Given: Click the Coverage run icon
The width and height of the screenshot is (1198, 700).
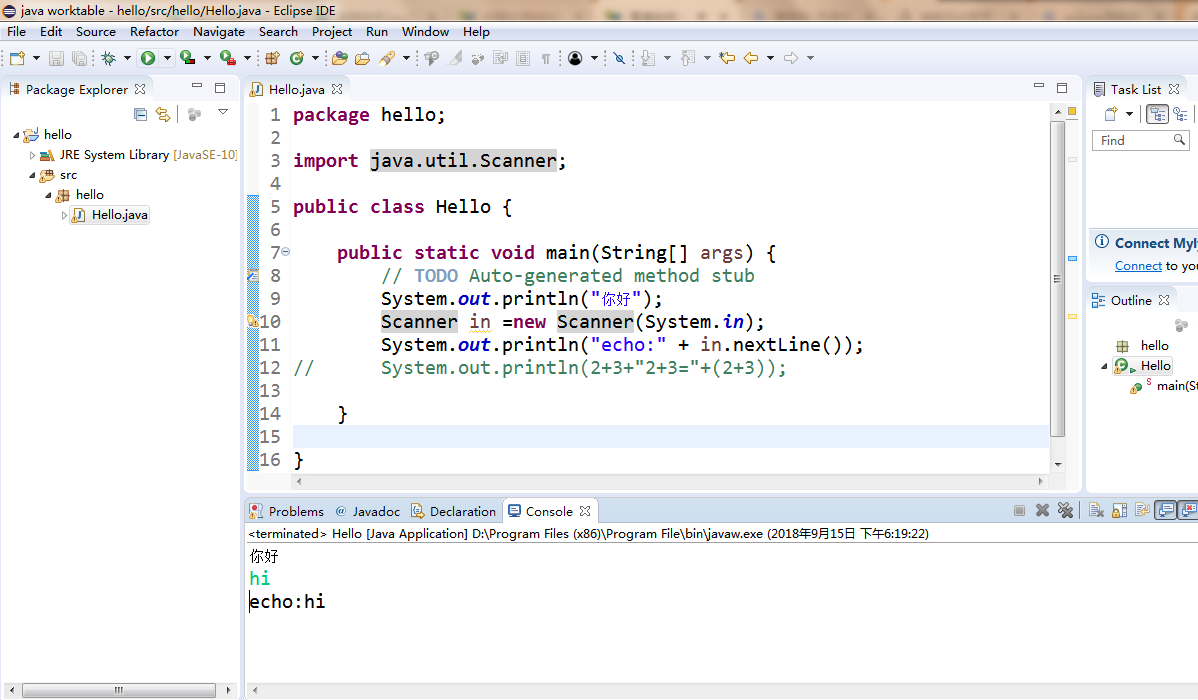Looking at the screenshot, I should click(x=187, y=58).
